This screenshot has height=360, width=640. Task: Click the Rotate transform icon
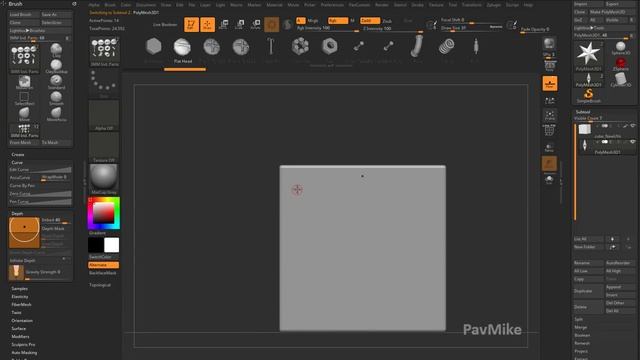[x=256, y=24]
